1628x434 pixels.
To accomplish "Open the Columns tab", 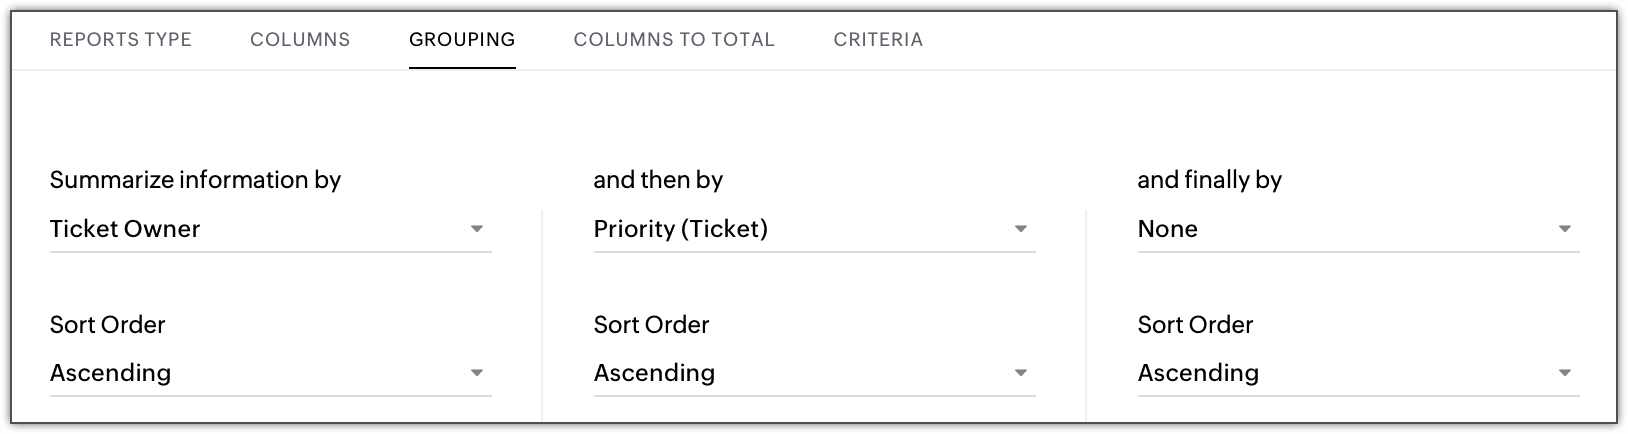I will click(300, 40).
